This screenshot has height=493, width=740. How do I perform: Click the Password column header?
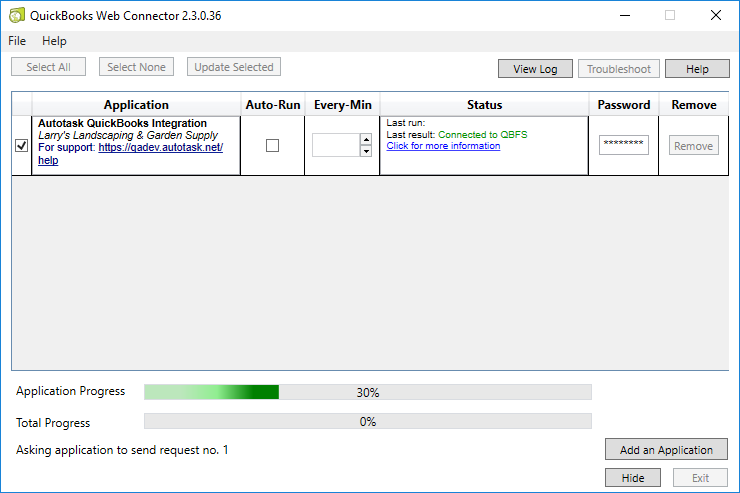[x=623, y=105]
